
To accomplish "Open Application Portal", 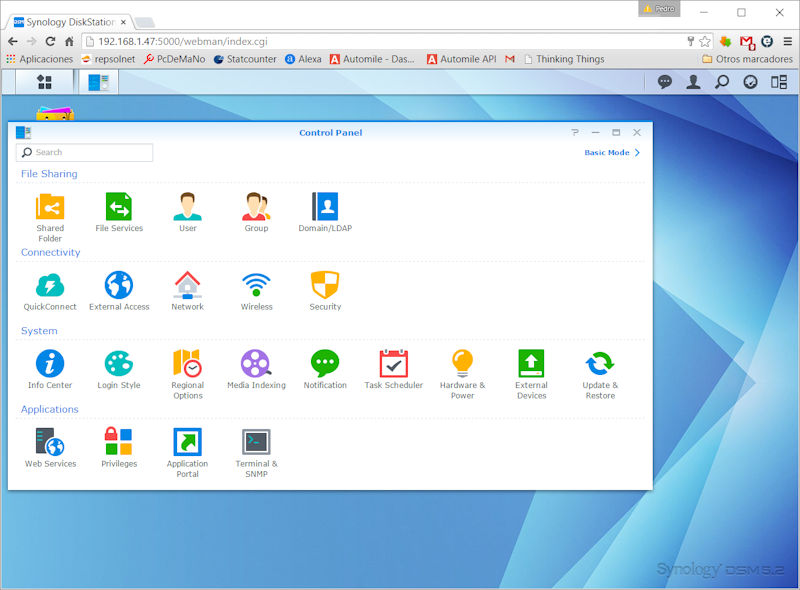I will coord(187,453).
